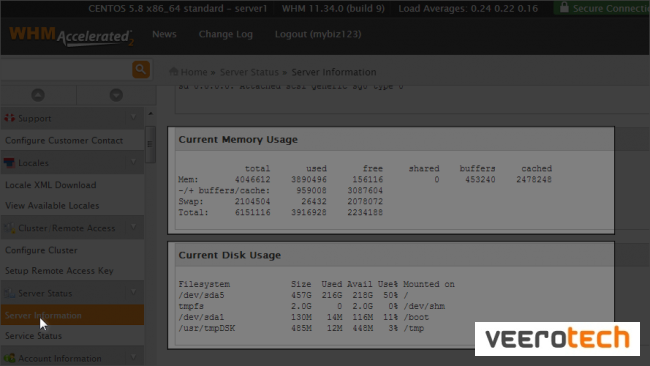Click the Home icon in the breadcrumb
Viewport: 650px width, 366px height.
(174, 71)
